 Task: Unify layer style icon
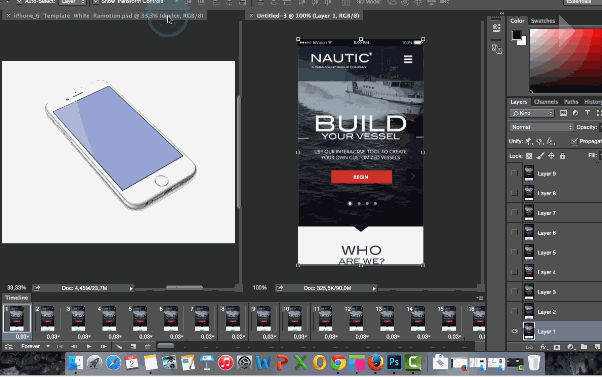point(550,141)
